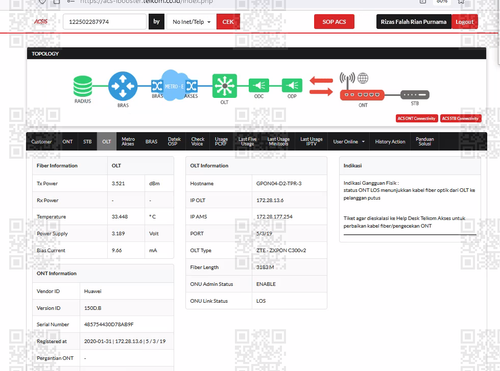Click the Hostname value GPON04-D2-TPR-3
Viewport: 500px width, 371px height.
pyautogui.click(x=279, y=184)
